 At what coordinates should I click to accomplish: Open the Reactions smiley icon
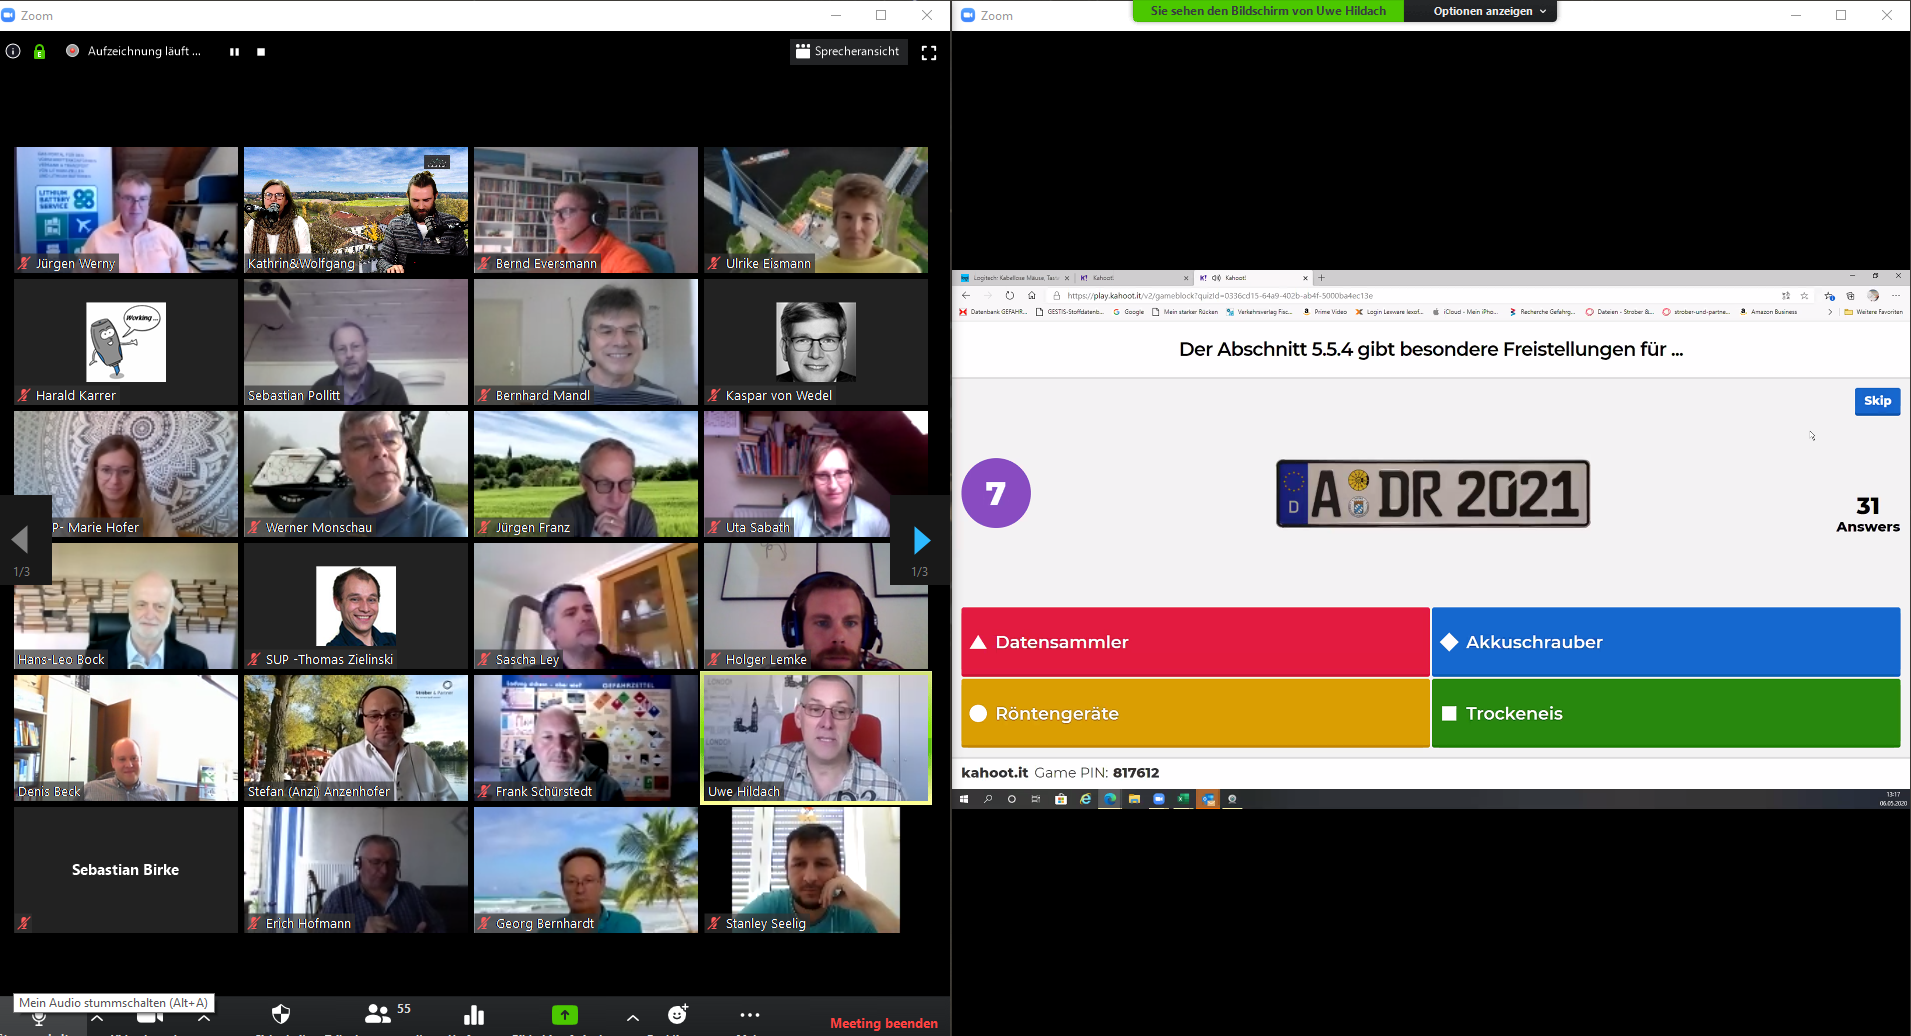pyautogui.click(x=678, y=1014)
